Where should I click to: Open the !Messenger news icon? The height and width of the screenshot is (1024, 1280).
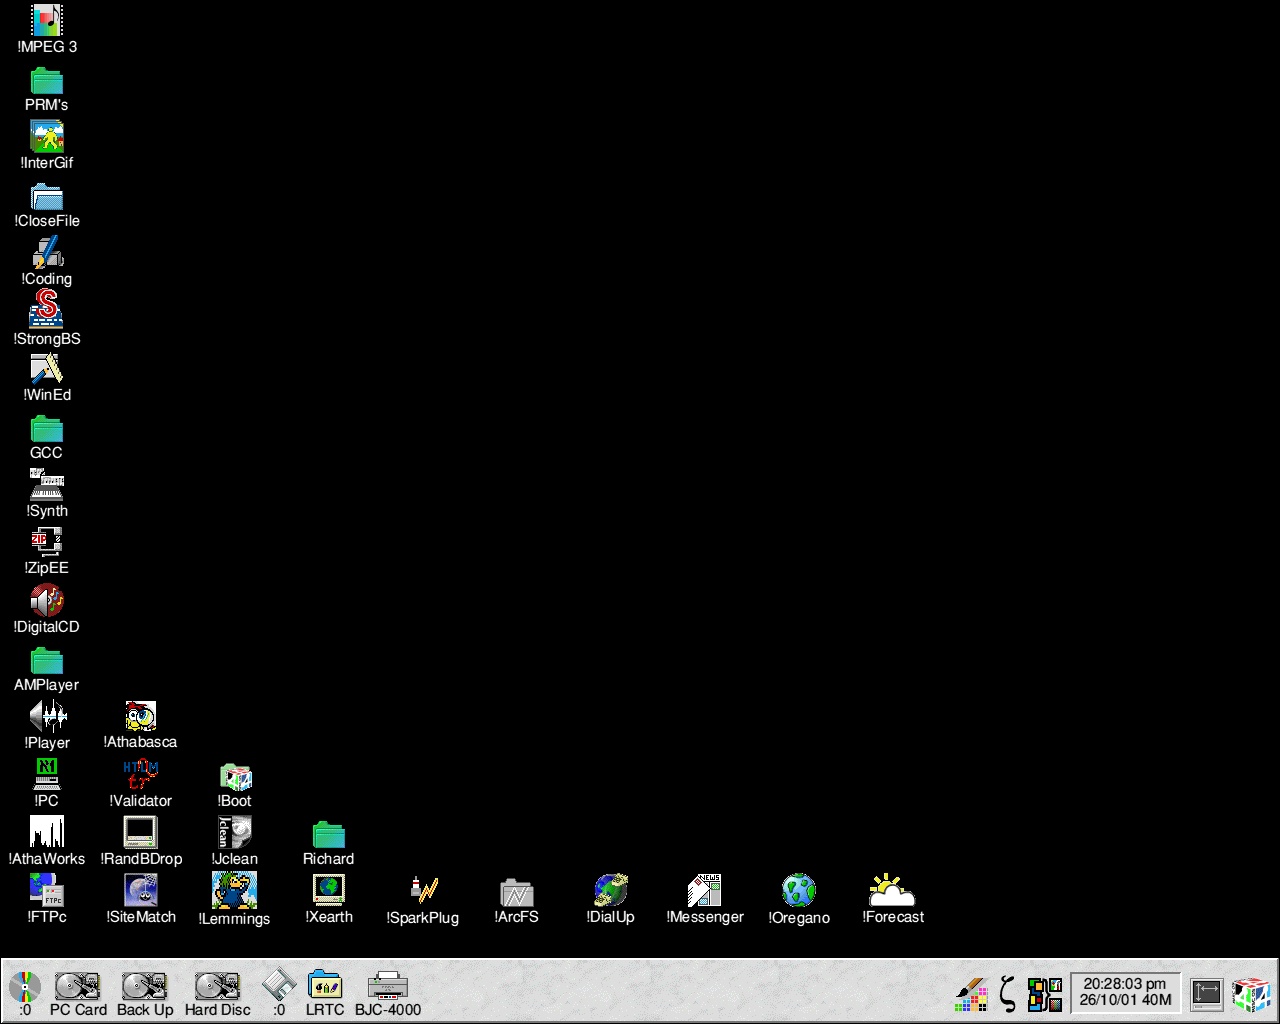[x=705, y=900]
